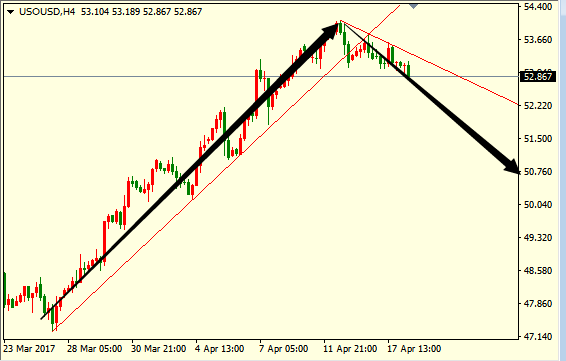The image size is (566, 361).
Task: Click the 49.320 price axis label
Action: (538, 238)
